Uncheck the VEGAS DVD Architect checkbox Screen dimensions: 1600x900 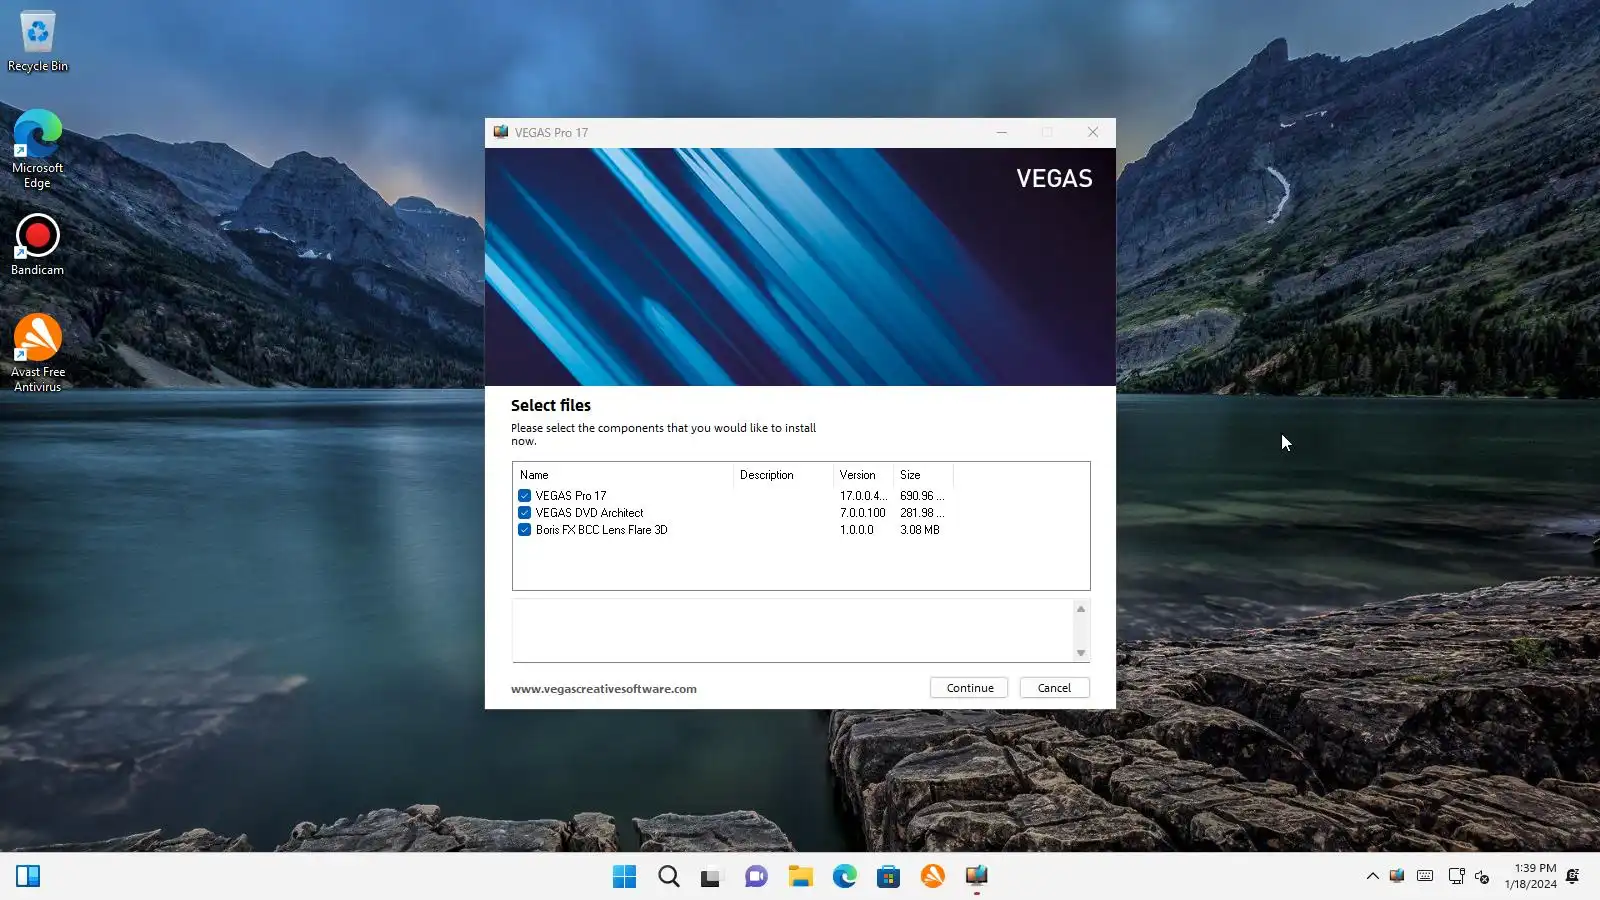(x=524, y=513)
